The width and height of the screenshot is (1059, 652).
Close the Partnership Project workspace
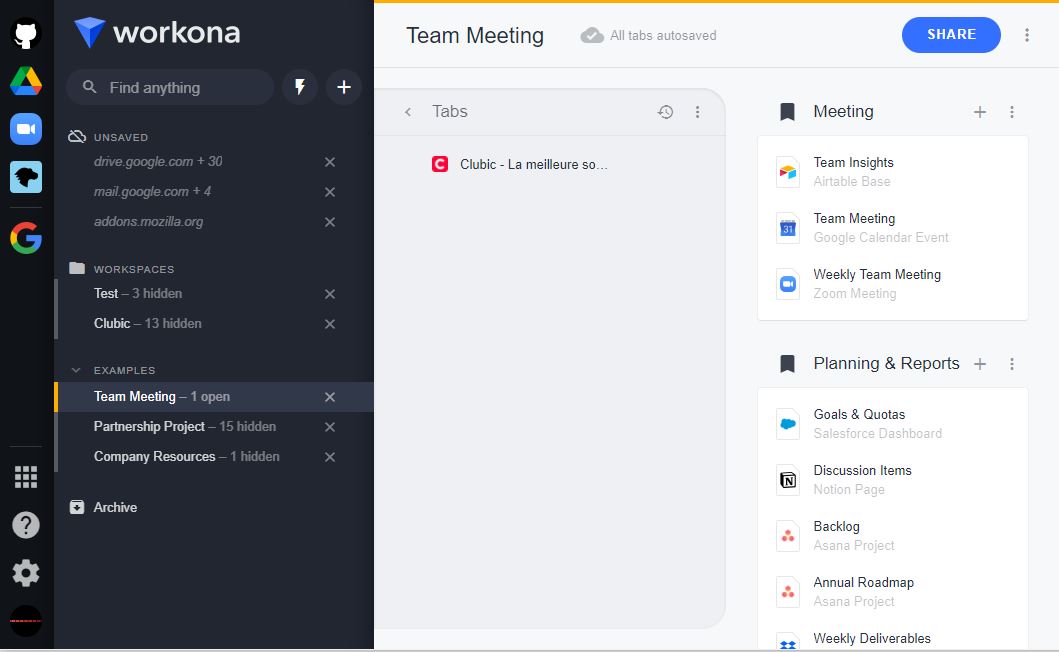point(330,427)
